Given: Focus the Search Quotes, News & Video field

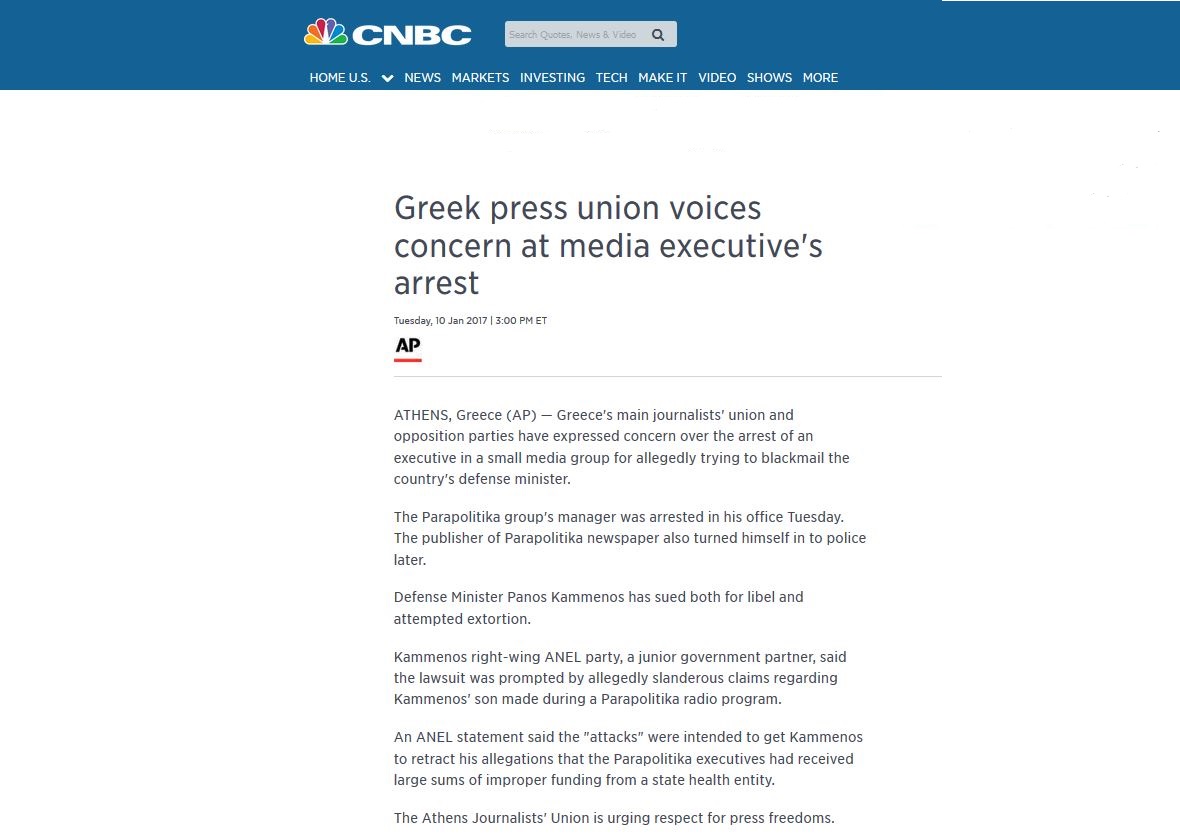Looking at the screenshot, I should click(591, 35).
